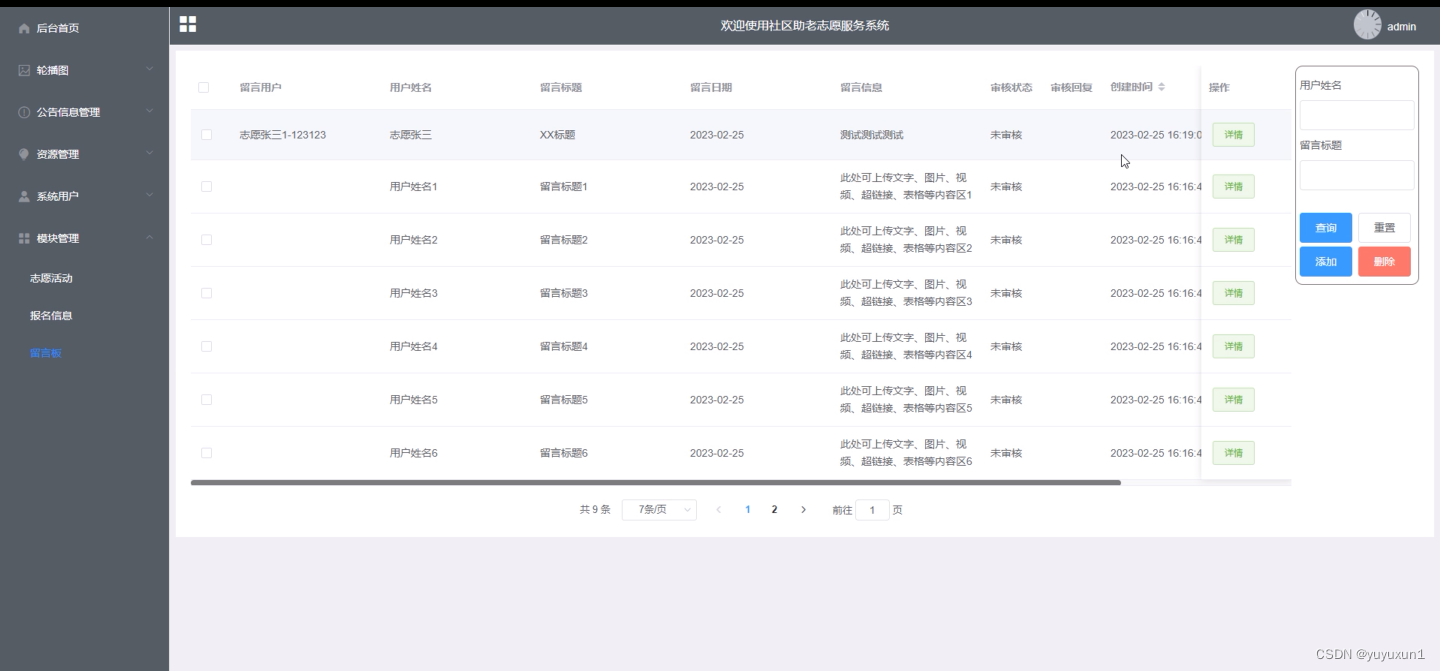Focus the 用户姓名 search field

pos(1356,115)
